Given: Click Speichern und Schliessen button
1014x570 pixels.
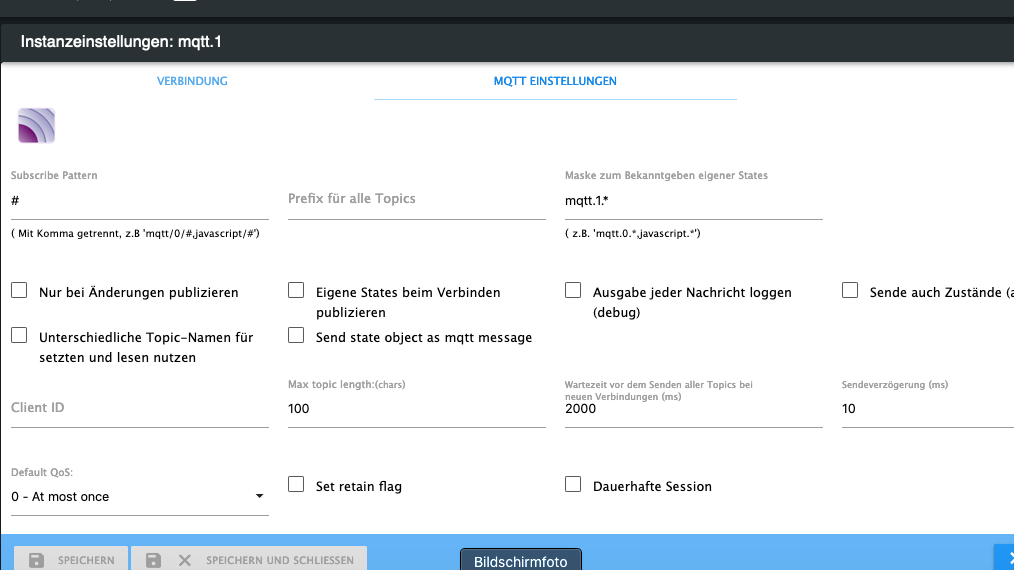Looking at the screenshot, I should pyautogui.click(x=249, y=560).
